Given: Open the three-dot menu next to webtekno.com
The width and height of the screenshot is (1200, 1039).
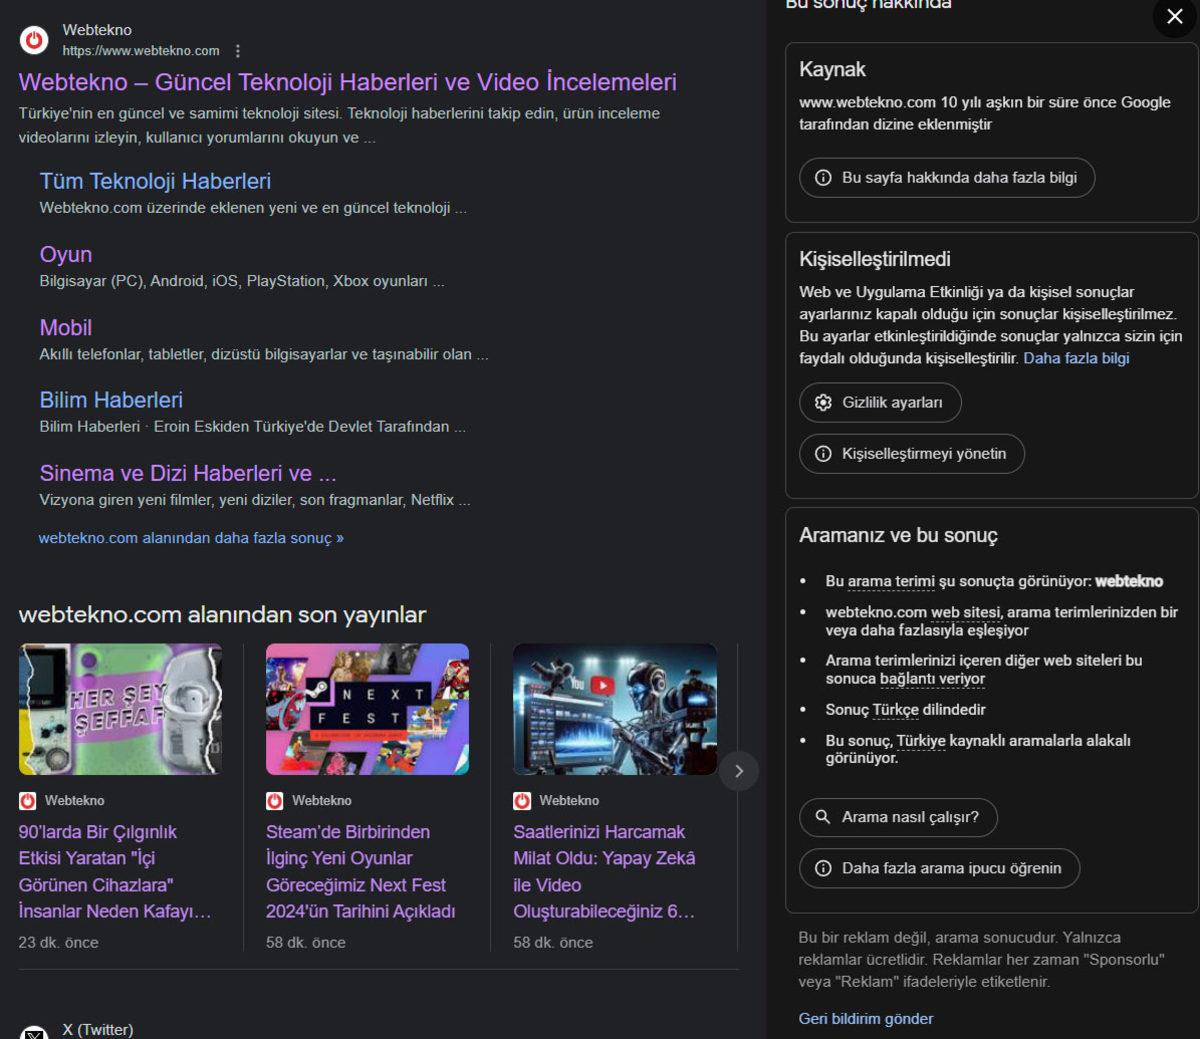Looking at the screenshot, I should click(x=237, y=50).
